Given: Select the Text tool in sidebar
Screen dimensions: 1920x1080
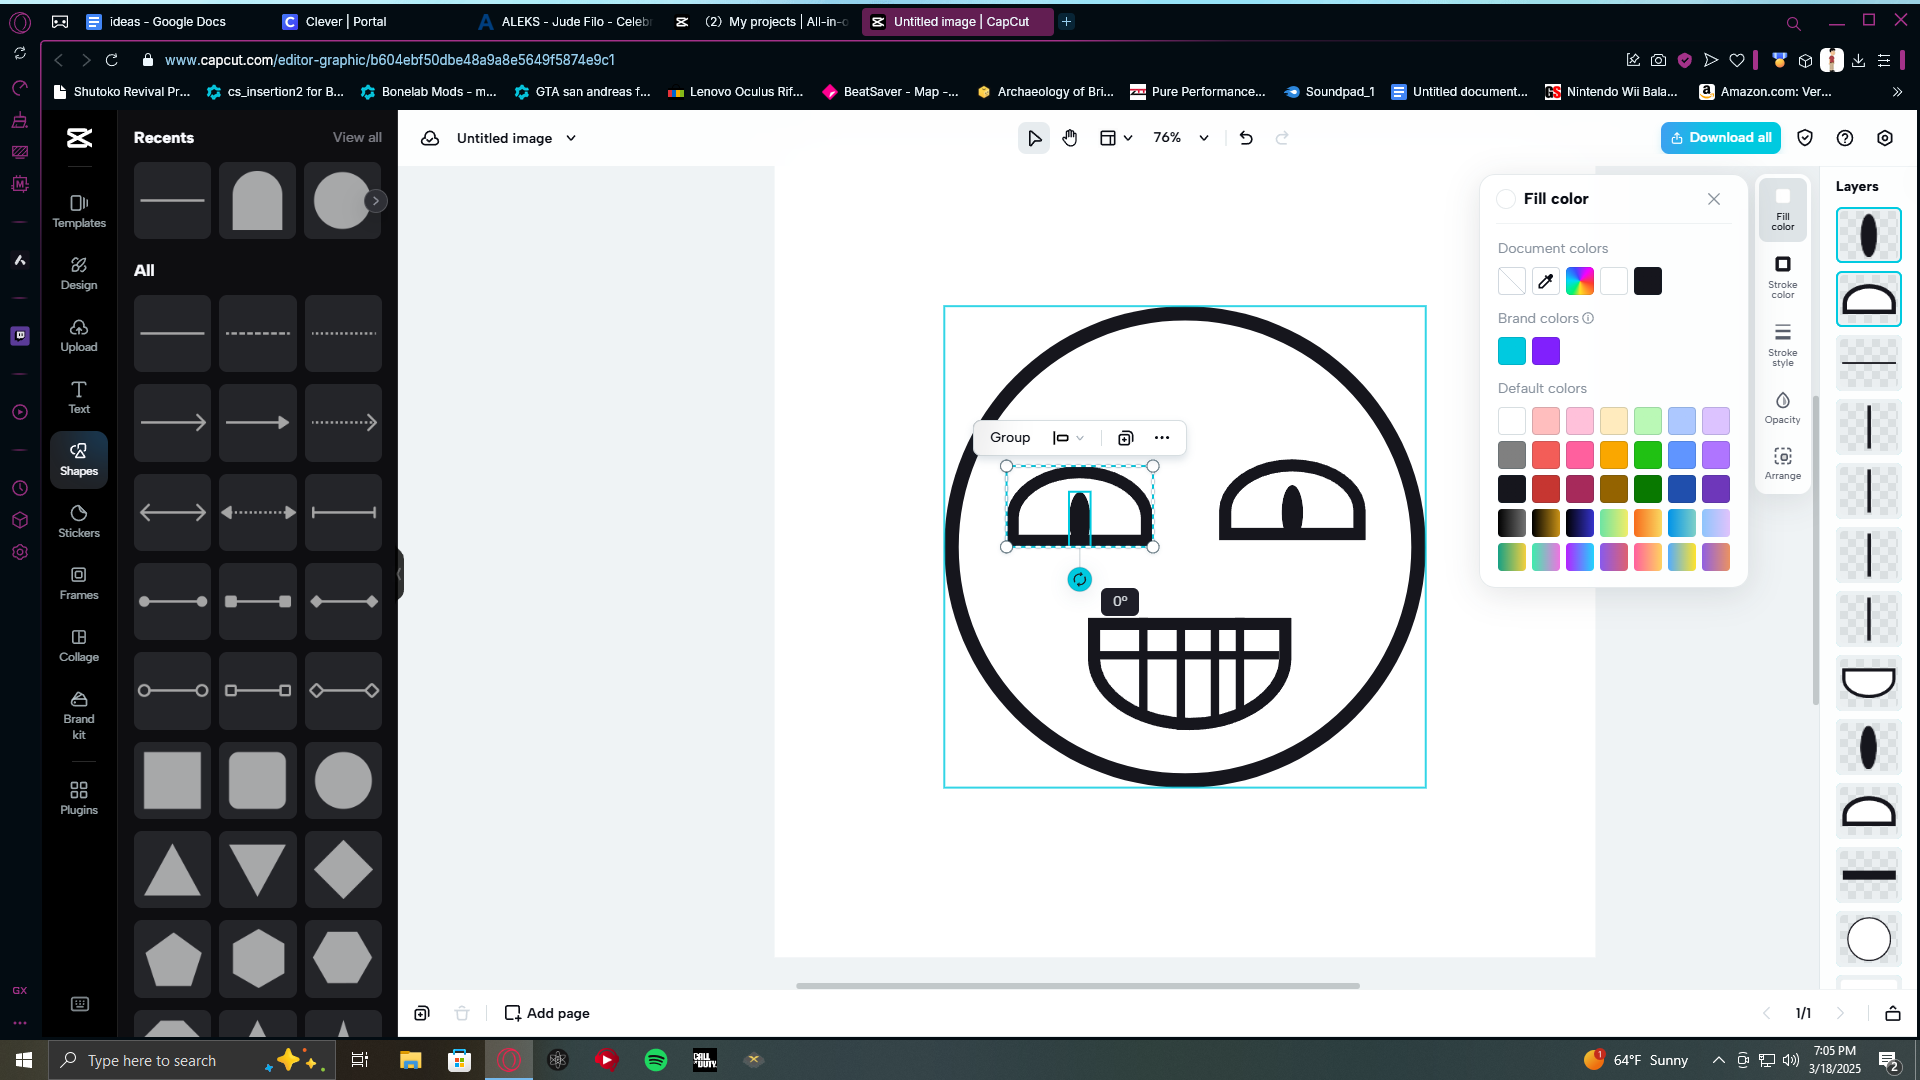Looking at the screenshot, I should (x=79, y=397).
